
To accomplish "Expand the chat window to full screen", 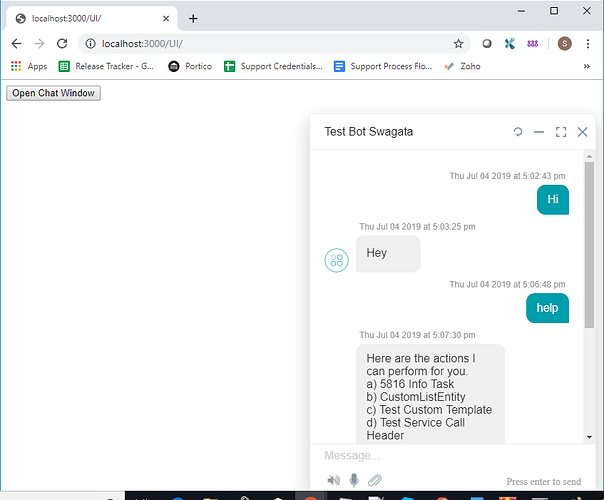I will coord(561,132).
